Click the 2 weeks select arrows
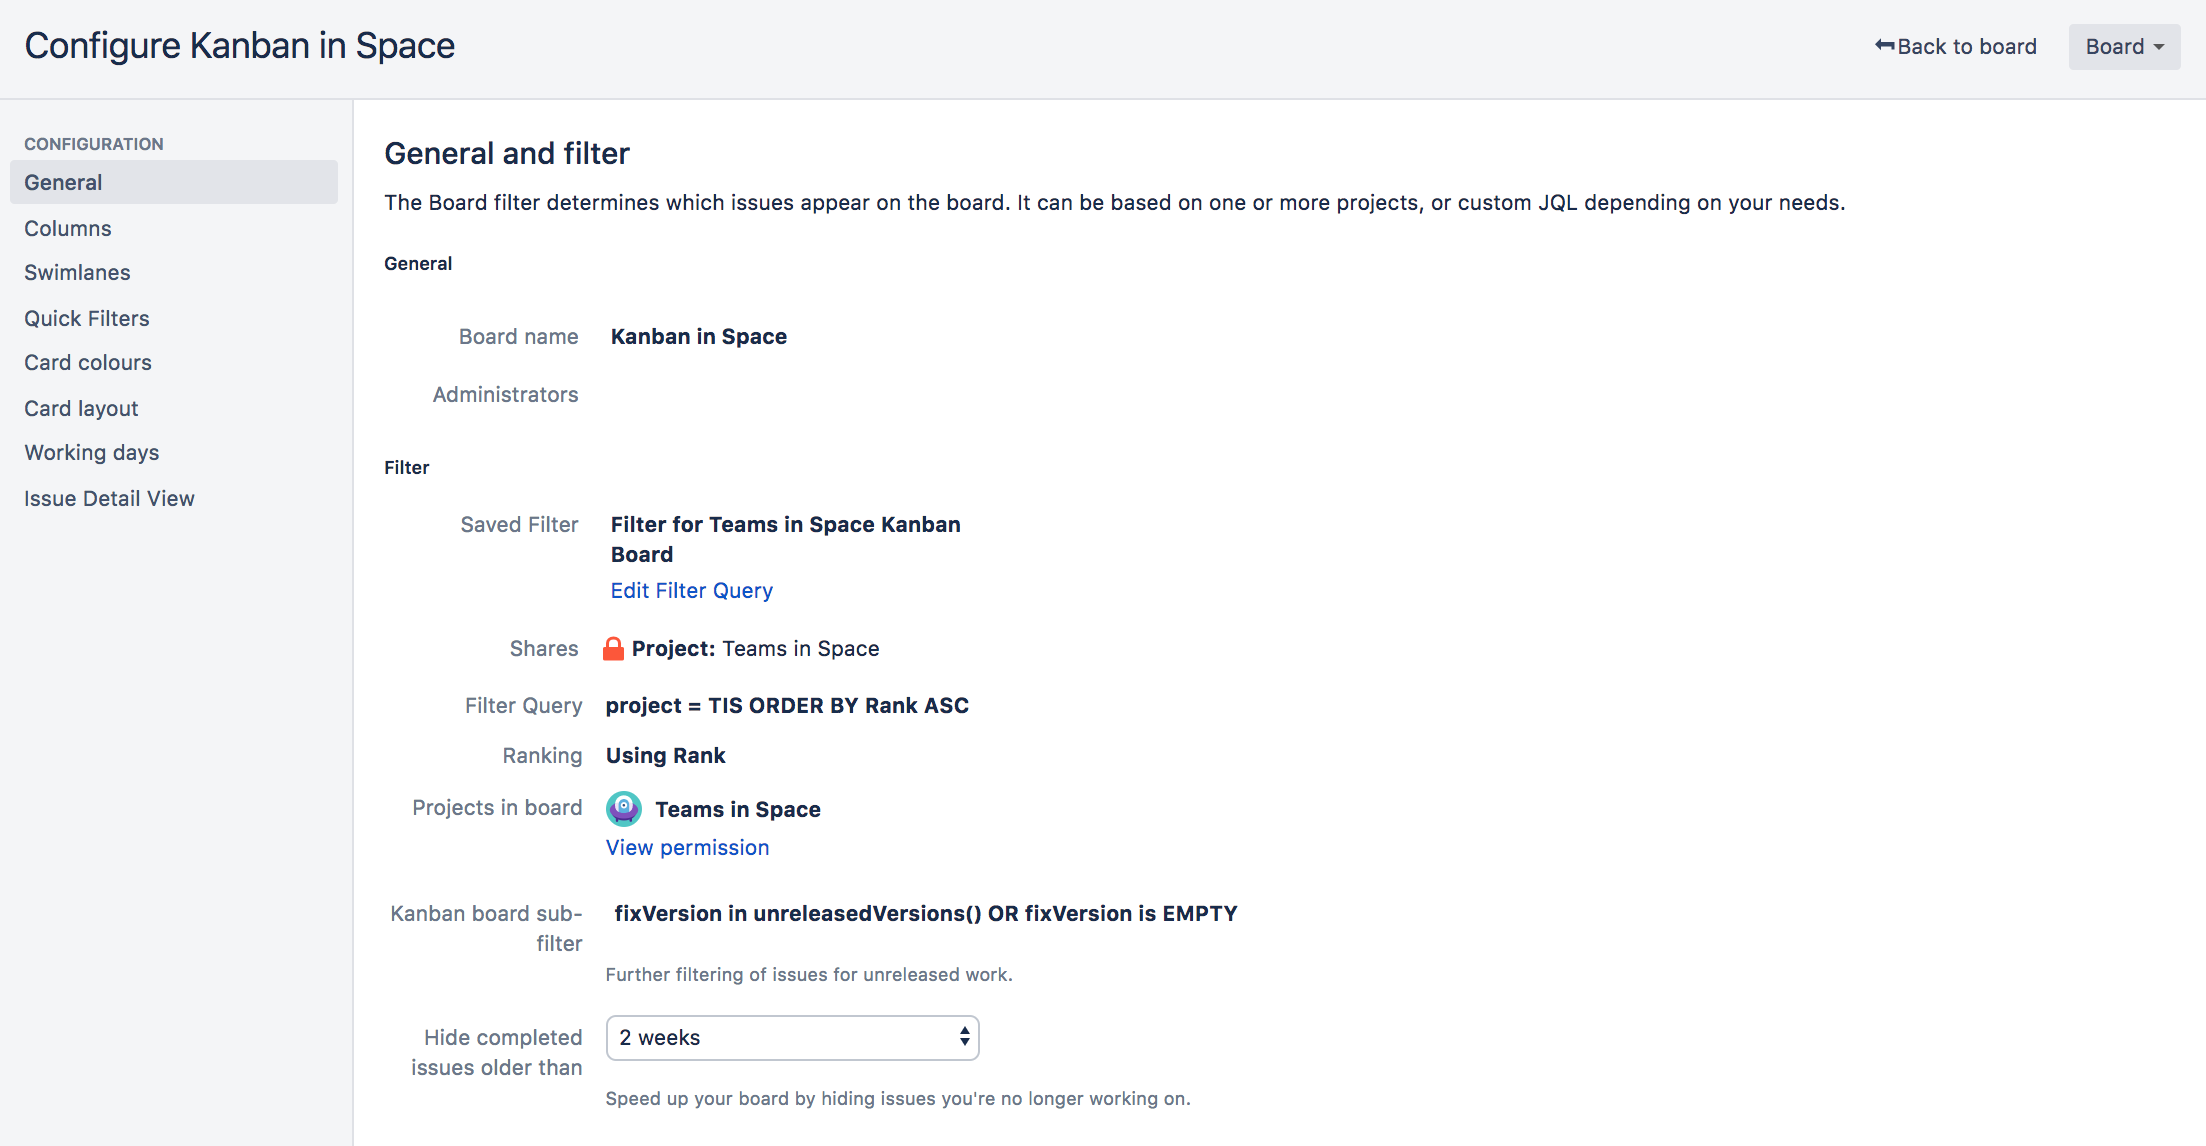Viewport: 2206px width, 1146px height. tap(964, 1037)
